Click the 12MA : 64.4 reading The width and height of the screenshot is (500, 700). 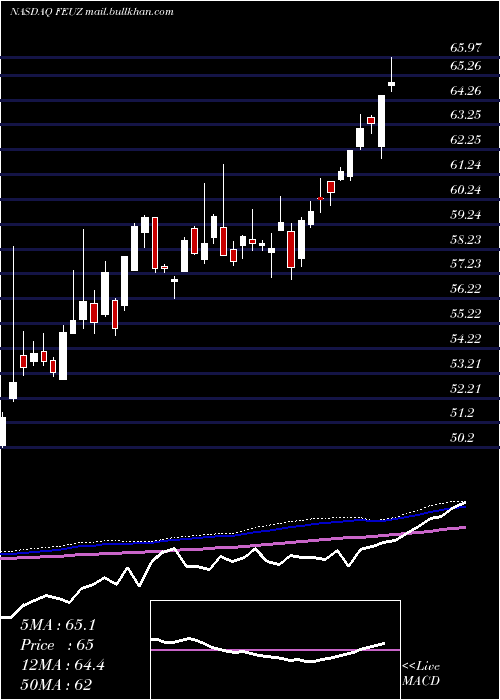[62, 666]
